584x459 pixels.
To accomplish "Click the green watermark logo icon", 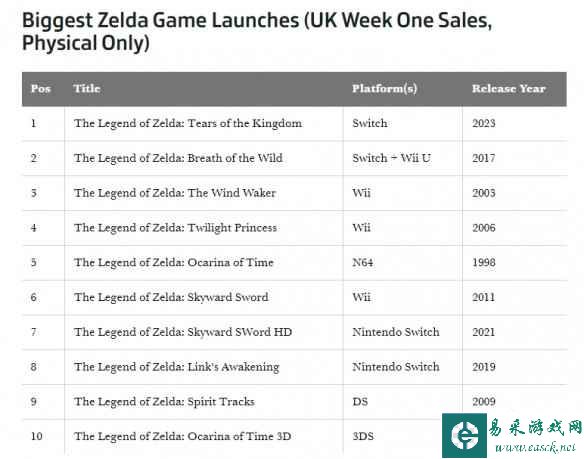I will click(x=464, y=435).
